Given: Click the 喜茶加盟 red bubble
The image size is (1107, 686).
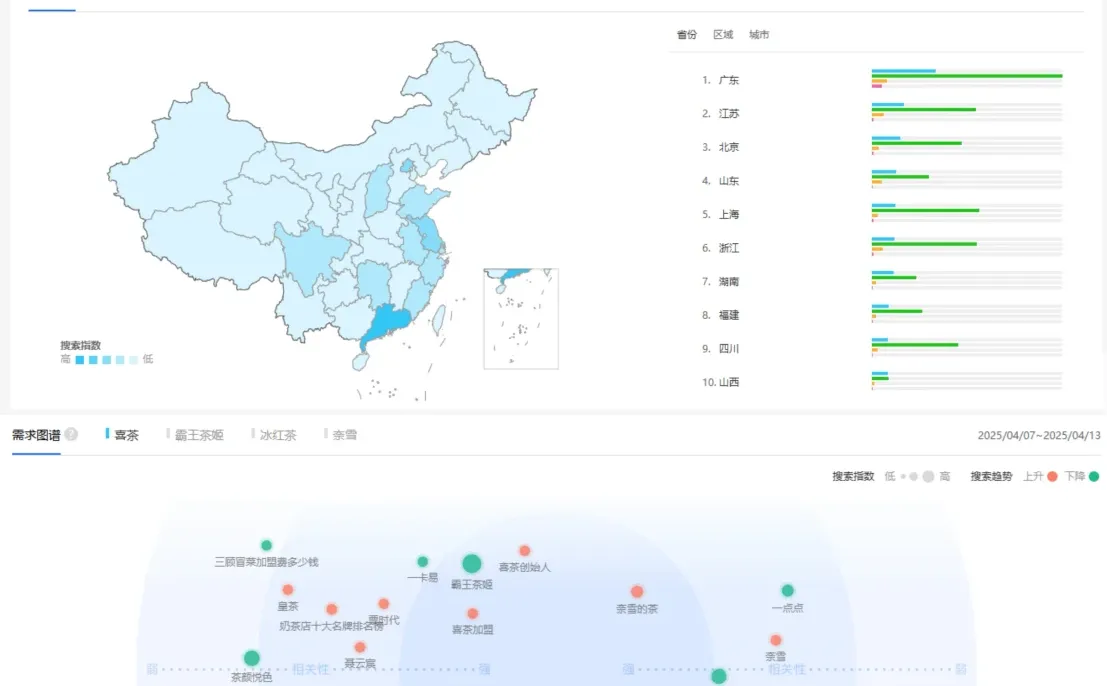Looking at the screenshot, I should (x=473, y=613).
